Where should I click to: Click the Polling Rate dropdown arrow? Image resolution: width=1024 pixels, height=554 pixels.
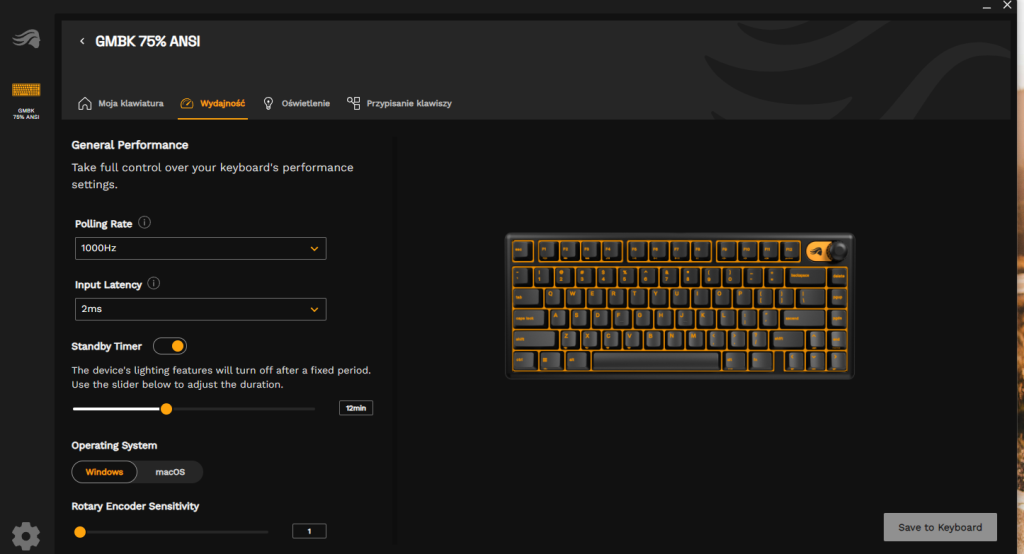(x=314, y=249)
